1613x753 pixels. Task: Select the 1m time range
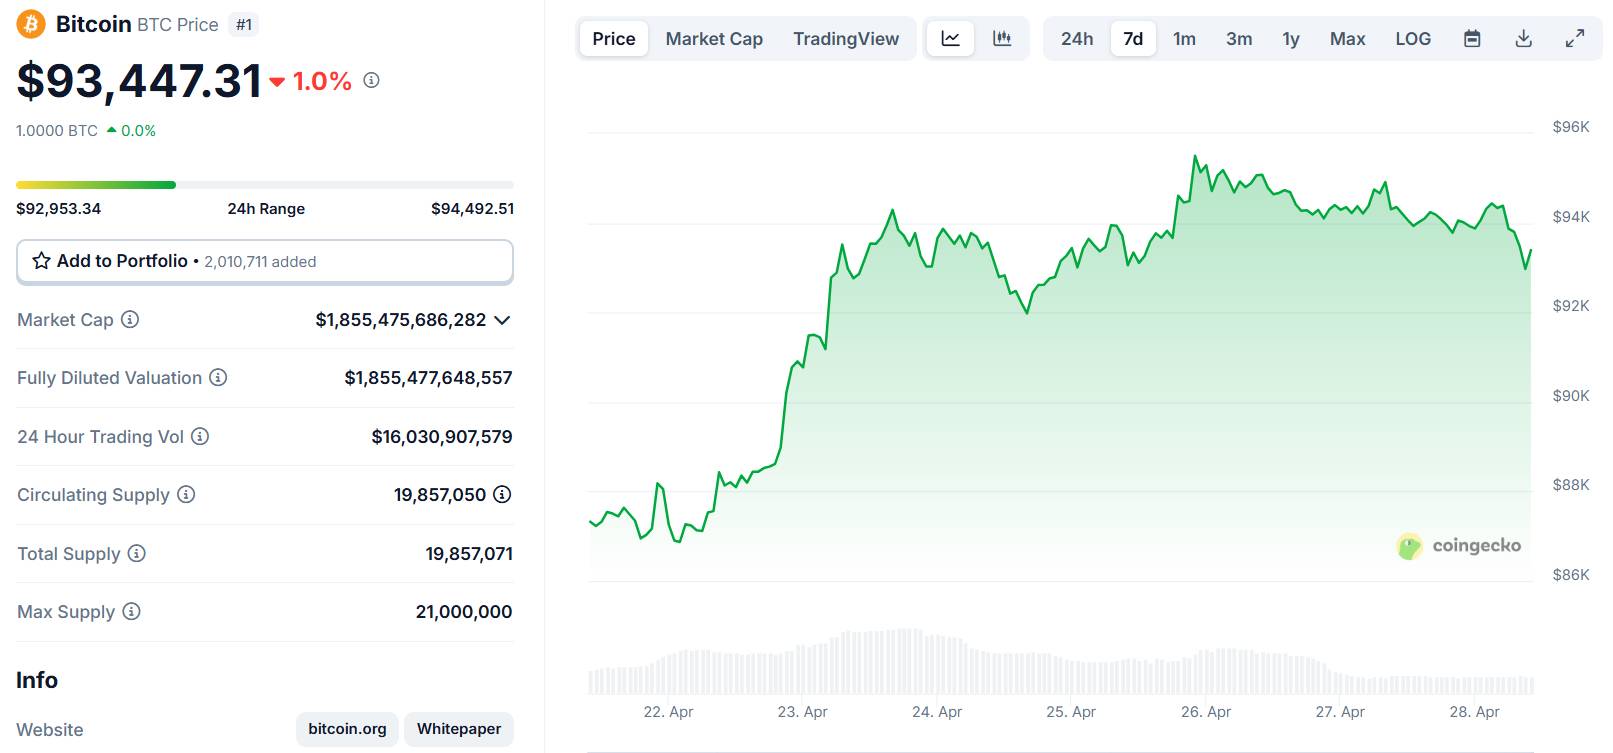1184,39
